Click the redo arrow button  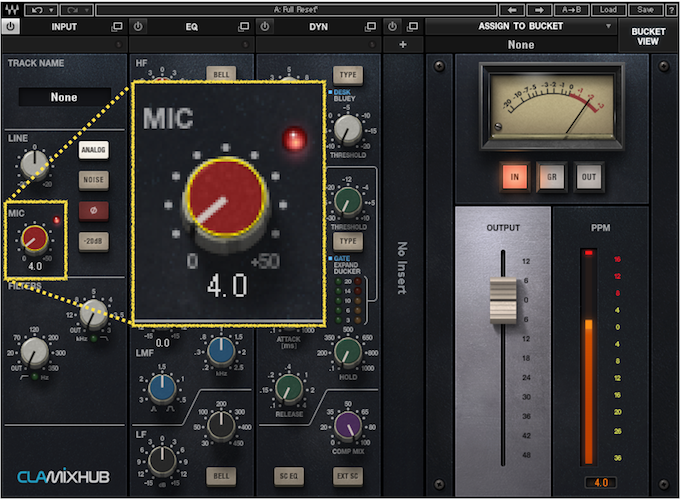[x=71, y=10]
